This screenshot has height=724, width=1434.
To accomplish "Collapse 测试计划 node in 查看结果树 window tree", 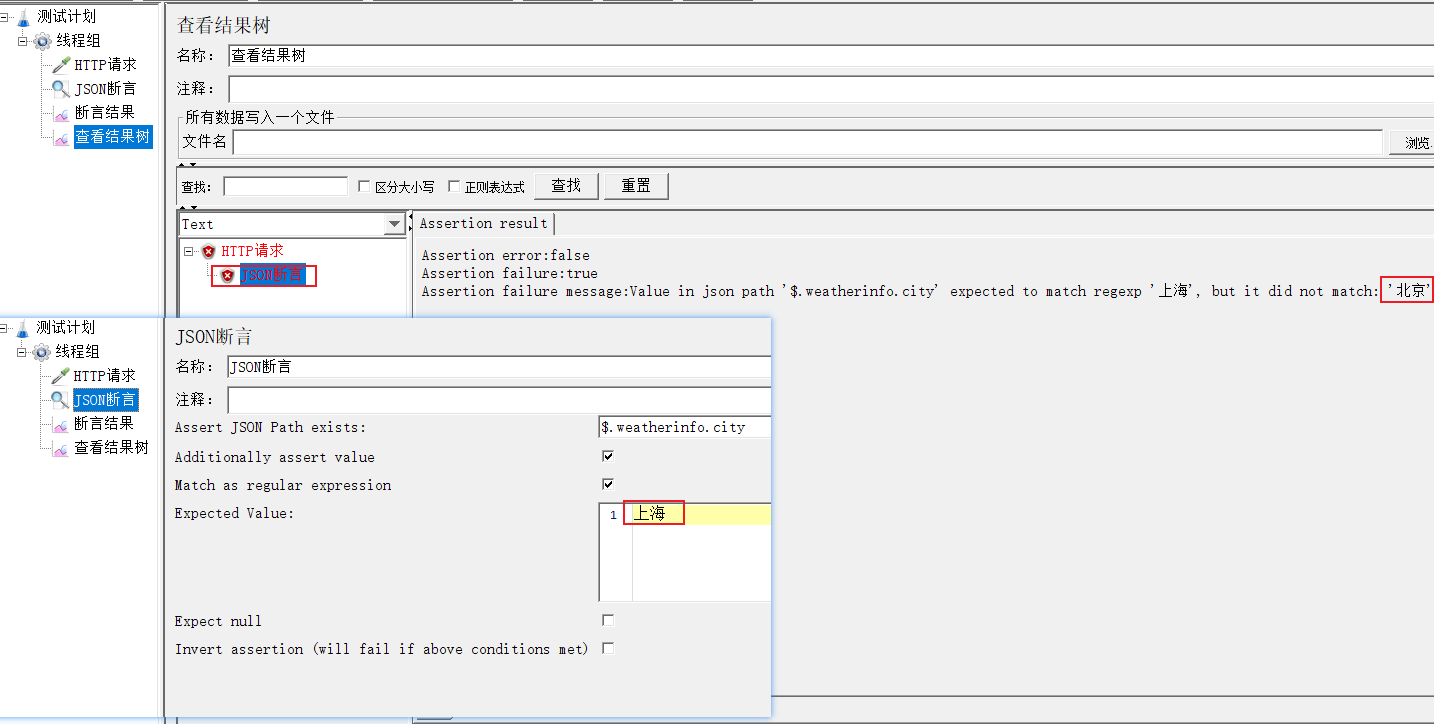I will click(6, 17).
